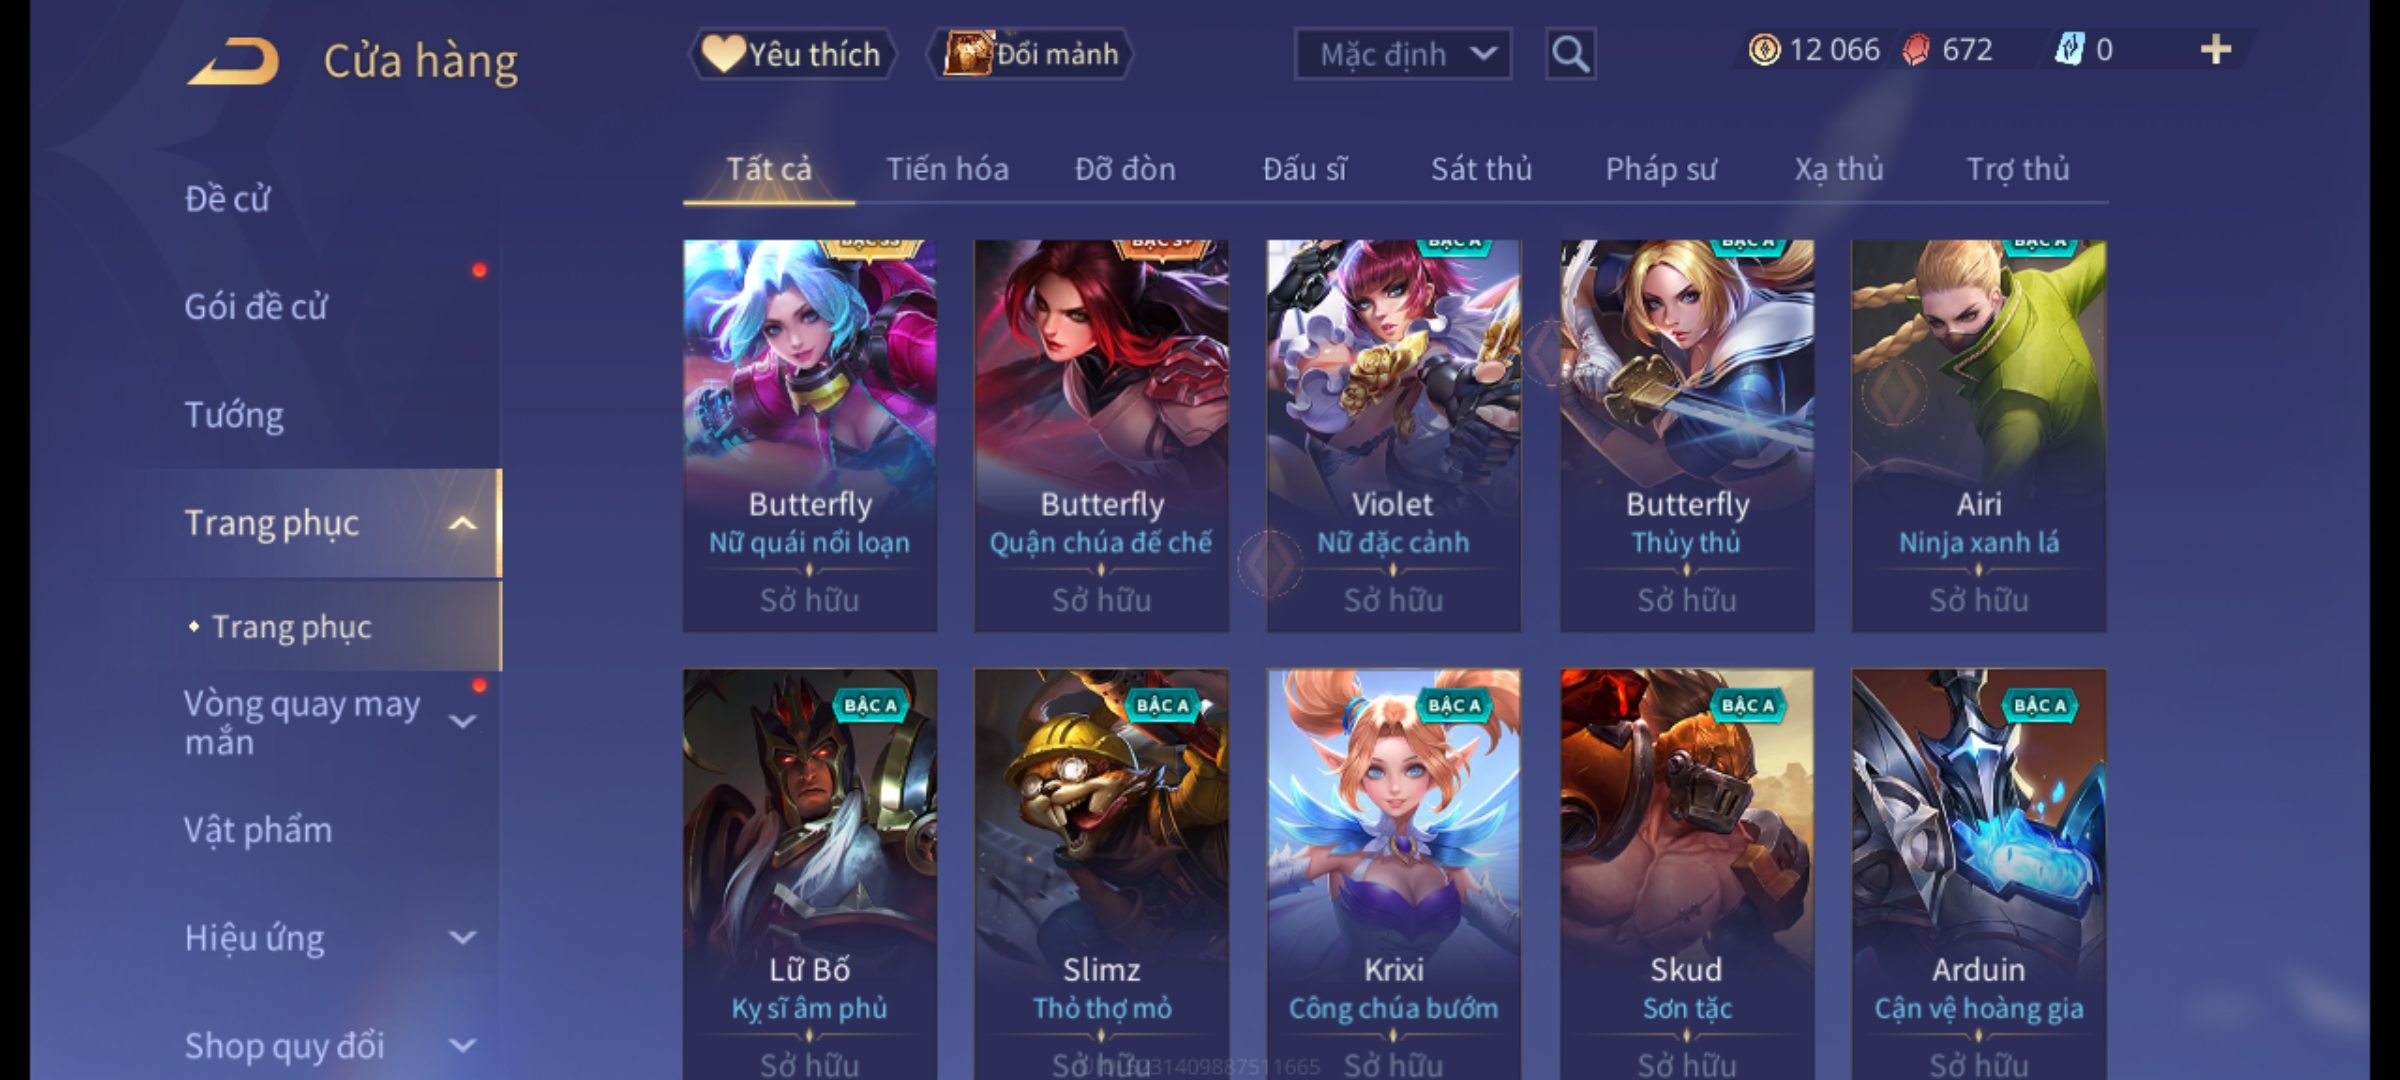Tap the plus icon to add currency

click(x=2216, y=50)
